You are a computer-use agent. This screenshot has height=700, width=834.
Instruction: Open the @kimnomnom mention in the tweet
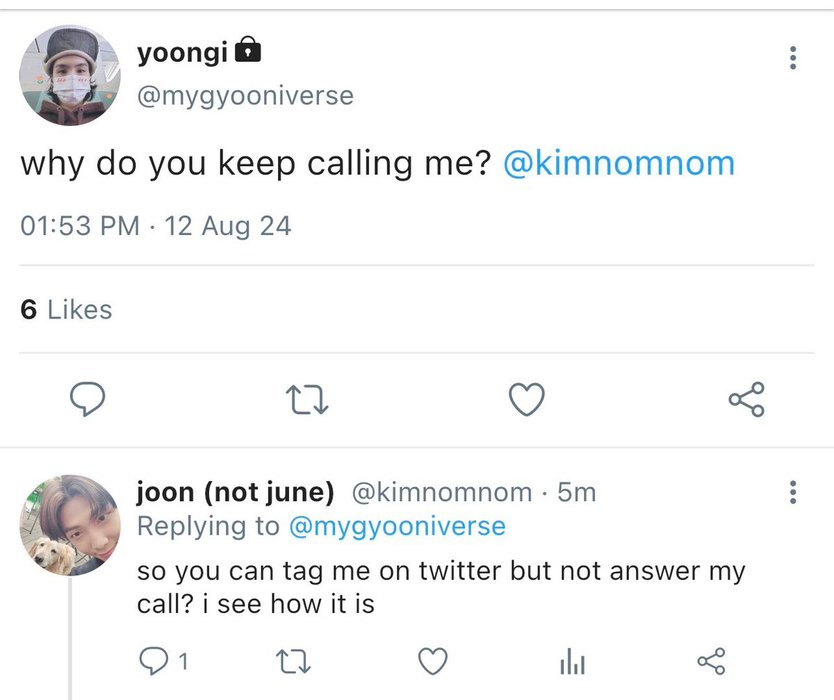[x=619, y=163]
